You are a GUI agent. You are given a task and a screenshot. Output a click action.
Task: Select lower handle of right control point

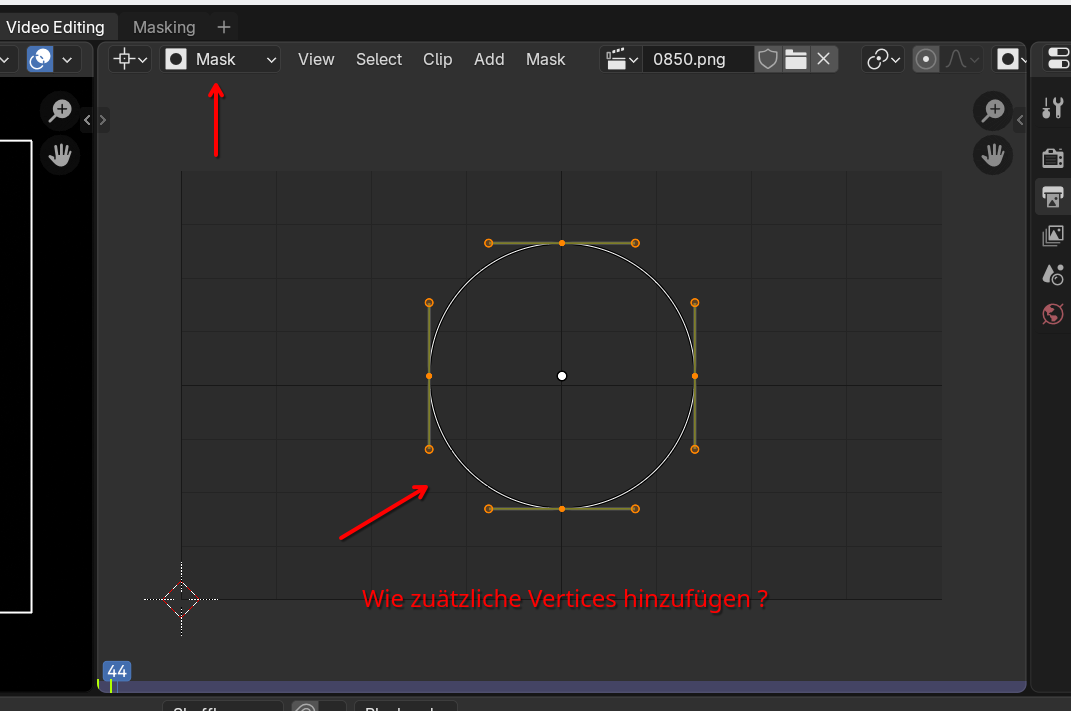(x=695, y=449)
